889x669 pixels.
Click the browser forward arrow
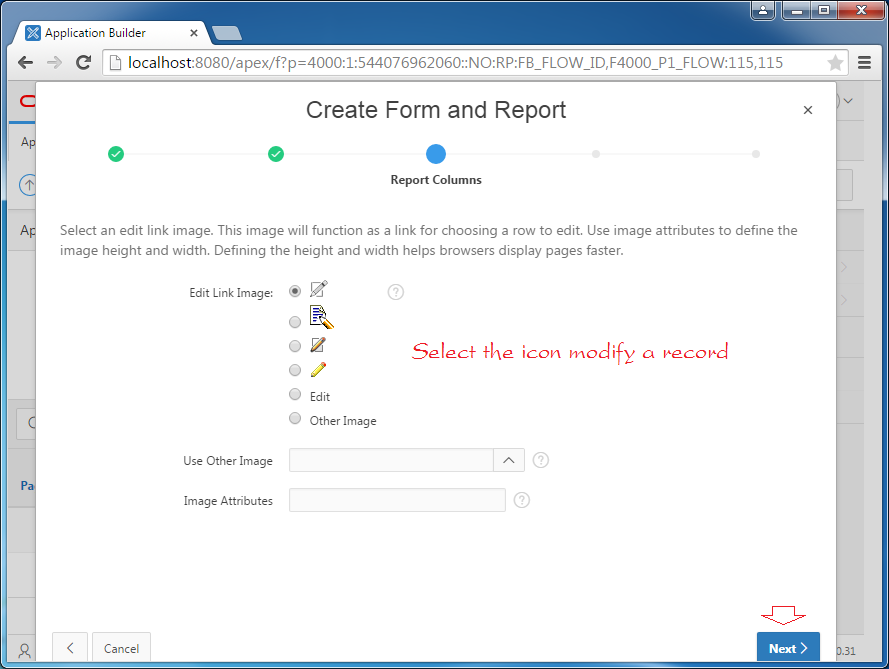[54, 62]
